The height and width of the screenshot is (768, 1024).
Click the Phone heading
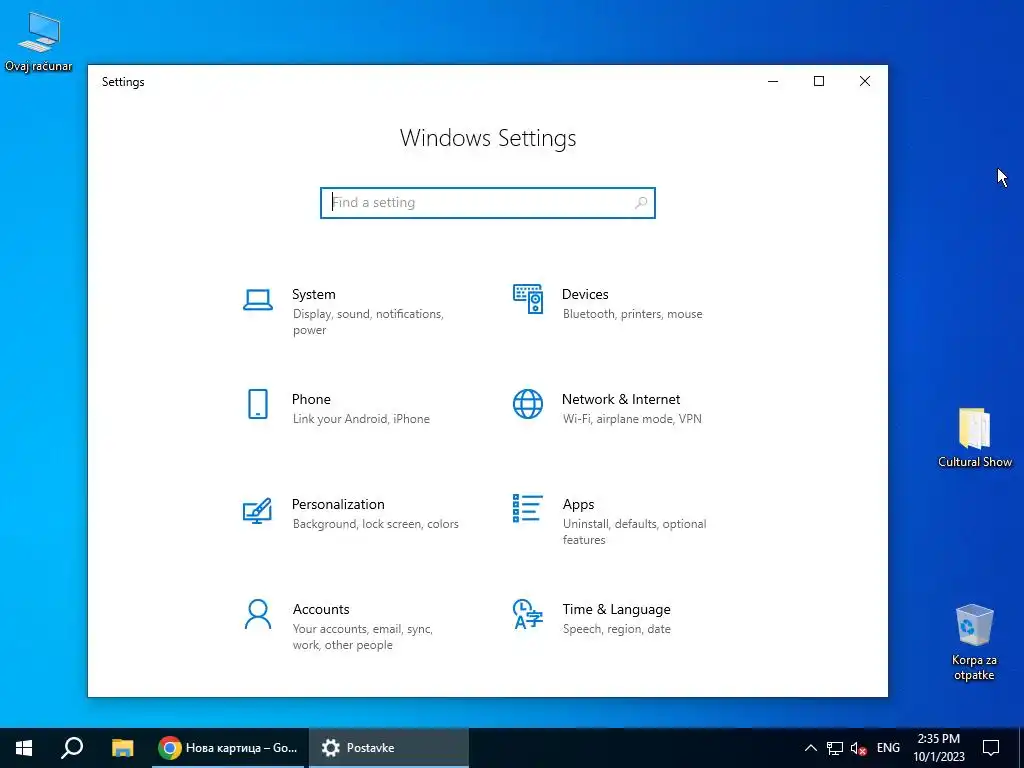tap(311, 399)
